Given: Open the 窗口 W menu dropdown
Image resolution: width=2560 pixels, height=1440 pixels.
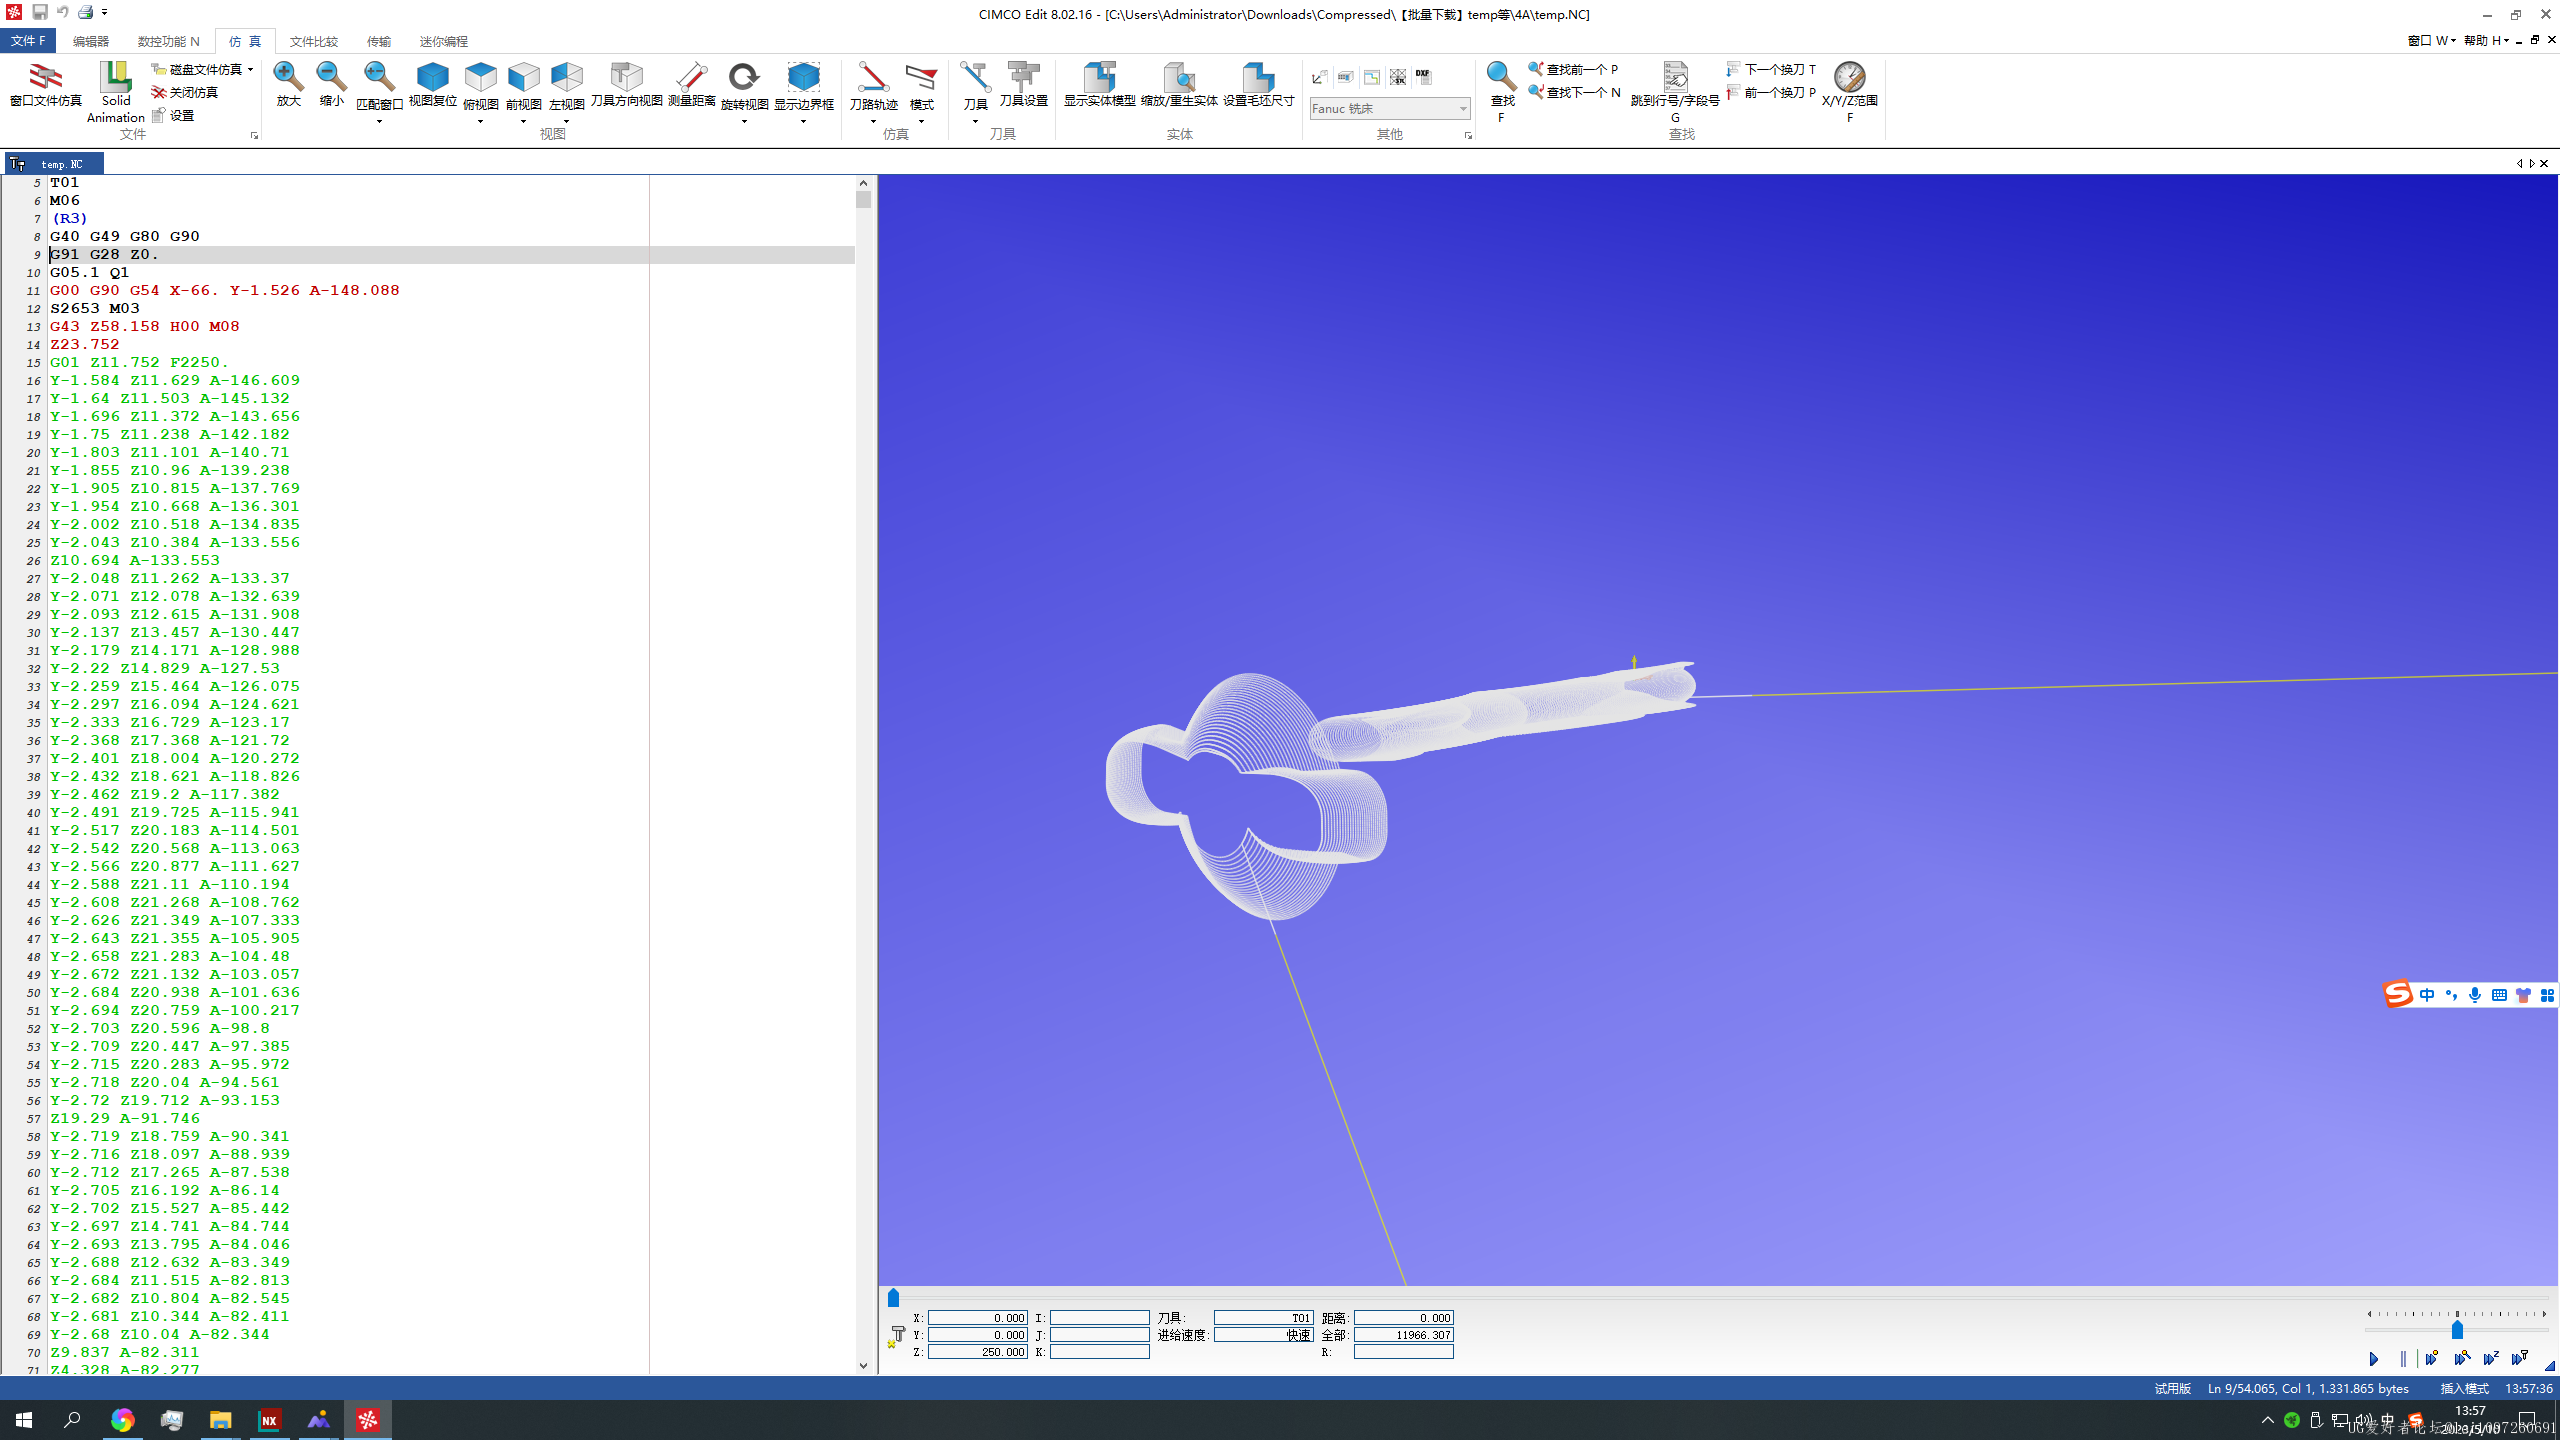Looking at the screenshot, I should (2431, 40).
